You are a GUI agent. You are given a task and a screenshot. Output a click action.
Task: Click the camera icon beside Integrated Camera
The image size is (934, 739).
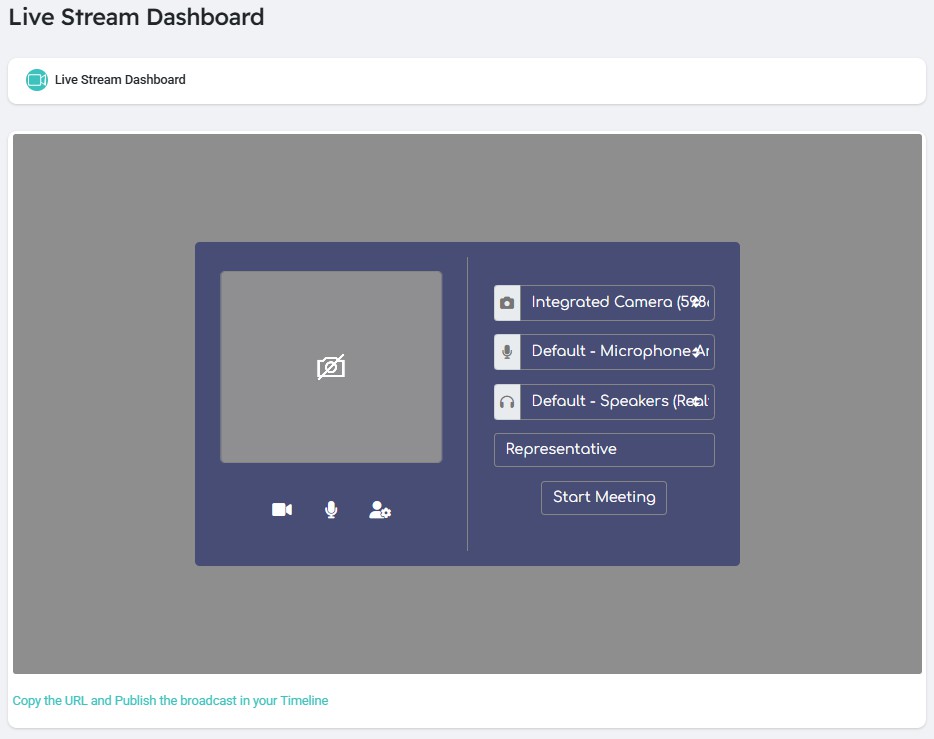(x=507, y=303)
